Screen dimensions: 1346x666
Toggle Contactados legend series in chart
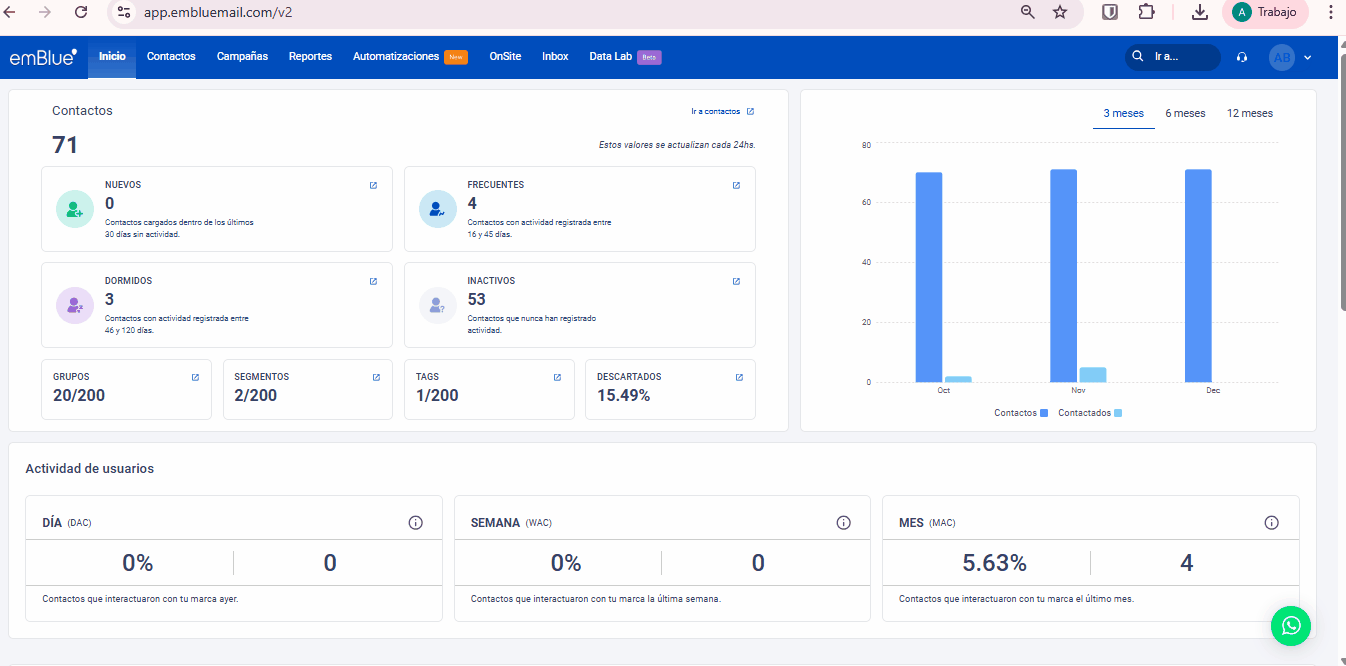click(1089, 413)
